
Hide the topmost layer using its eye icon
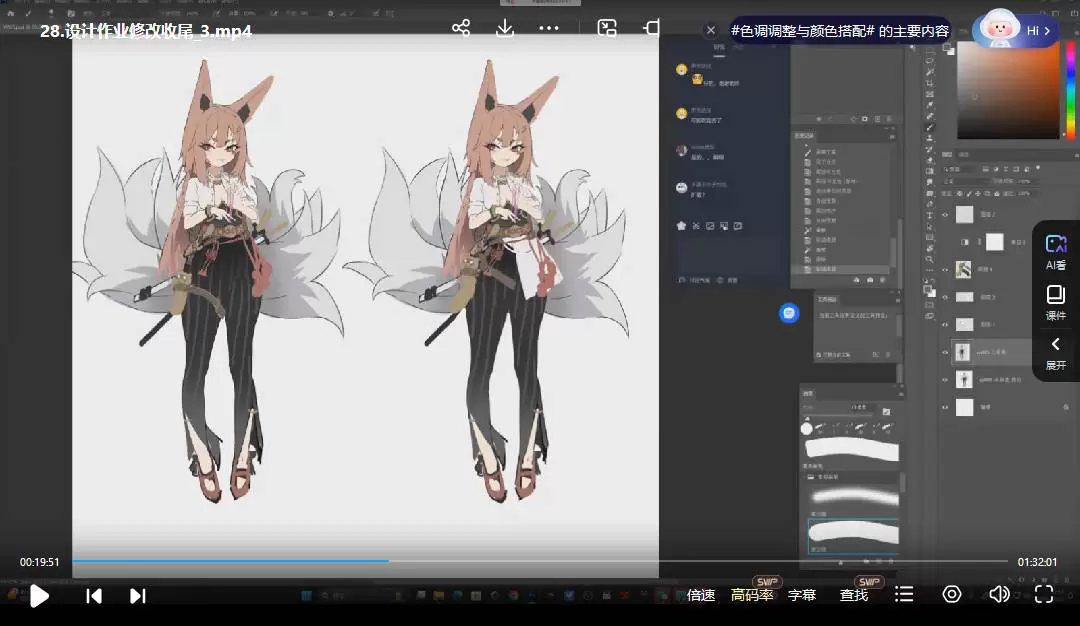pos(945,215)
